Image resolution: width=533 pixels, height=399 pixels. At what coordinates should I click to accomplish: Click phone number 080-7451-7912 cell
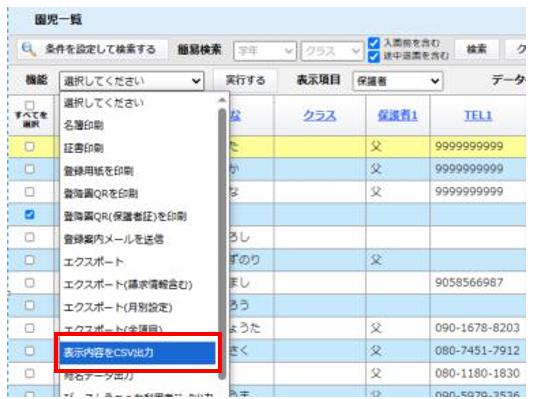click(x=477, y=351)
